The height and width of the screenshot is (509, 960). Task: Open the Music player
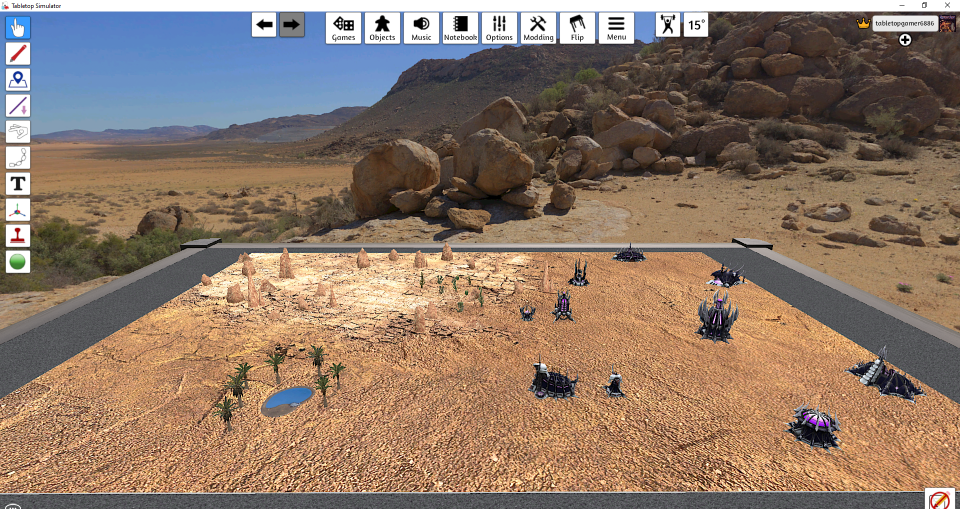pos(421,28)
